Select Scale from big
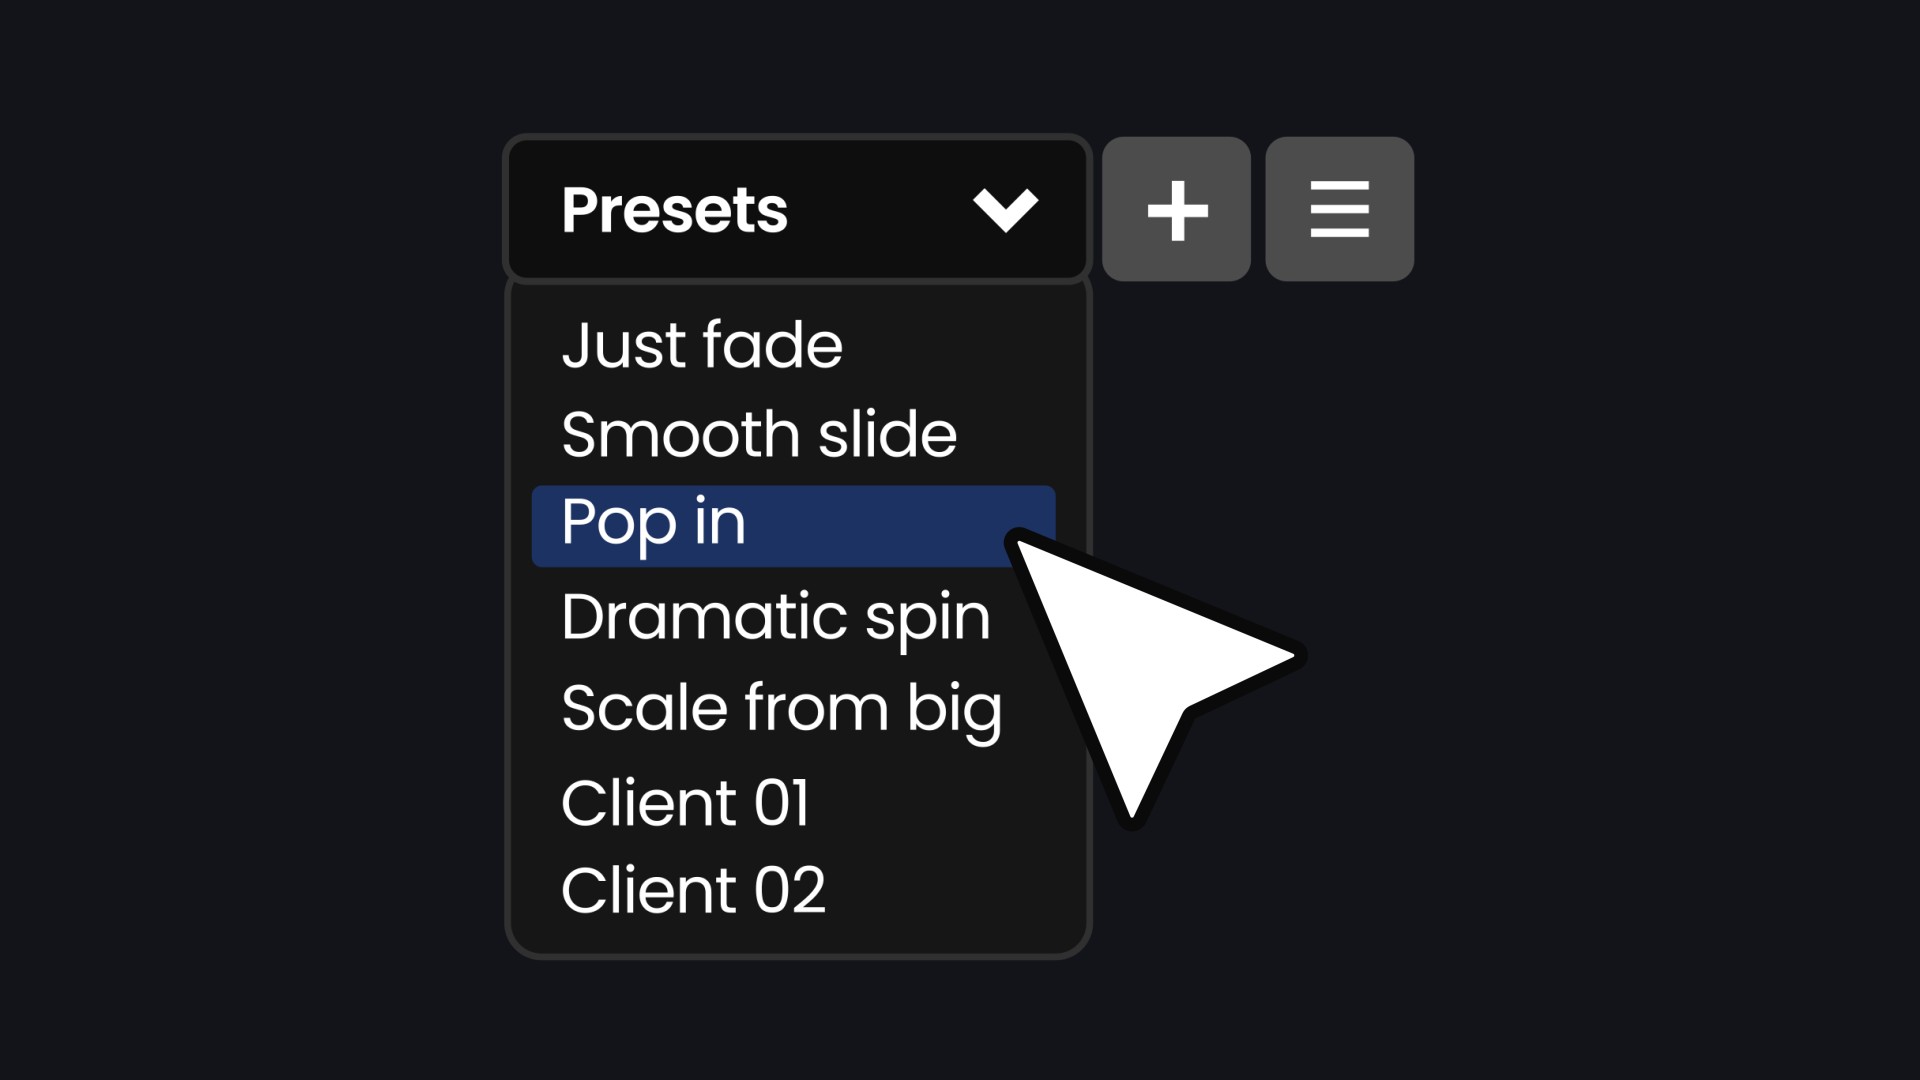This screenshot has width=1920, height=1080. (781, 707)
